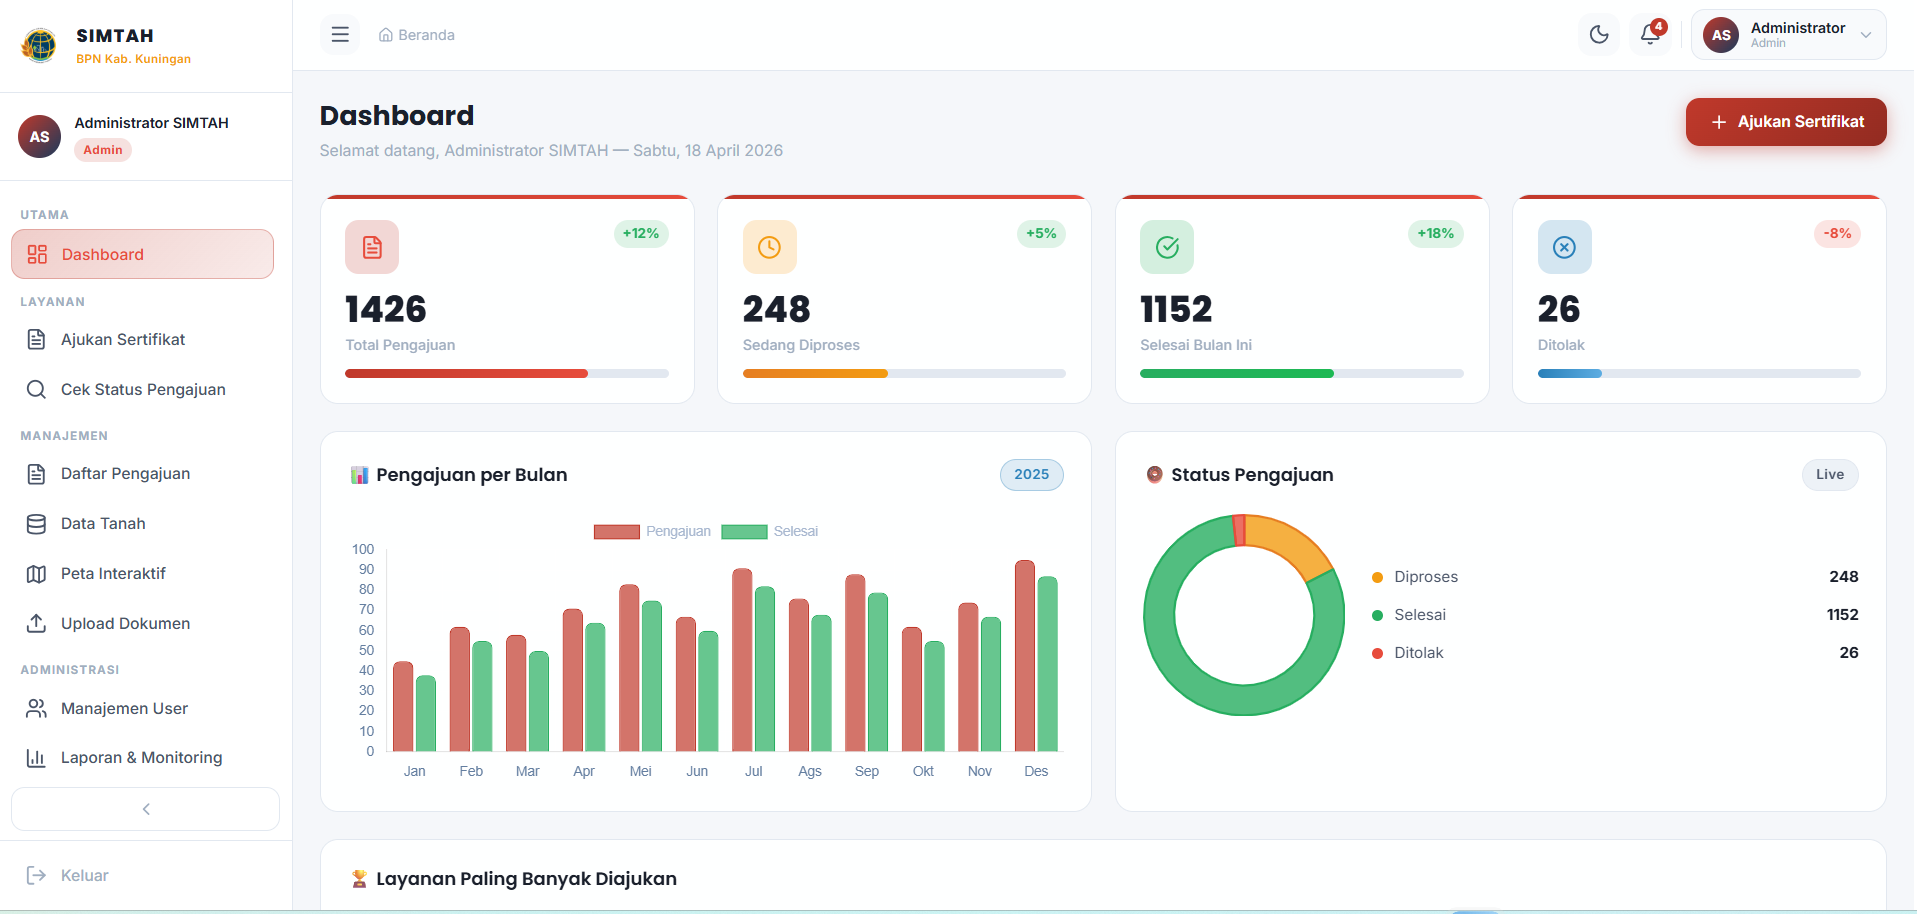1917x914 pixels.
Task: Go to Cek Status Pengajuan
Action: pyautogui.click(x=142, y=389)
